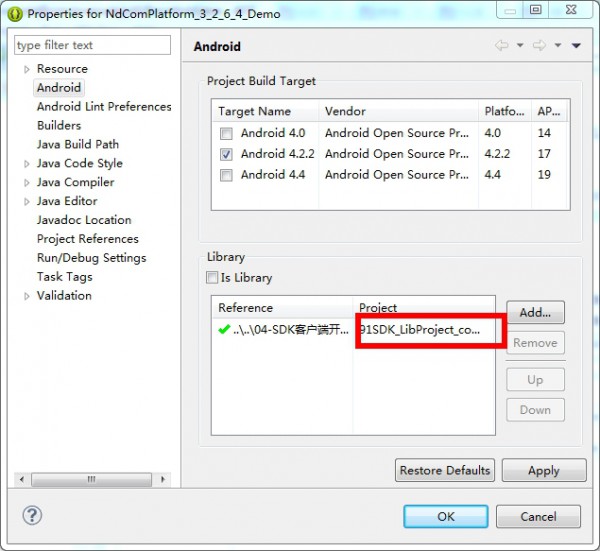Select the Validation tree entry
Image resolution: width=600 pixels, height=551 pixels.
click(x=64, y=295)
